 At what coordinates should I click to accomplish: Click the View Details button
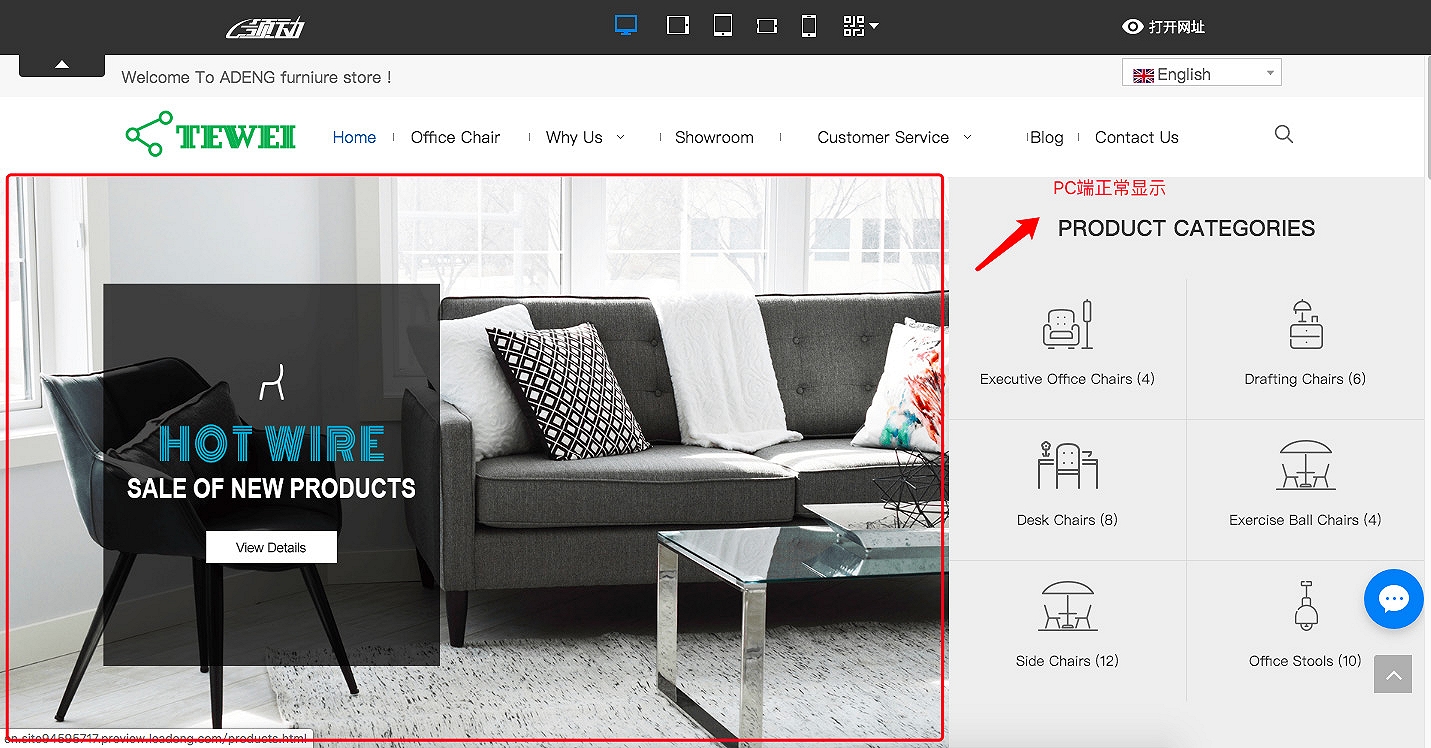tap(271, 547)
